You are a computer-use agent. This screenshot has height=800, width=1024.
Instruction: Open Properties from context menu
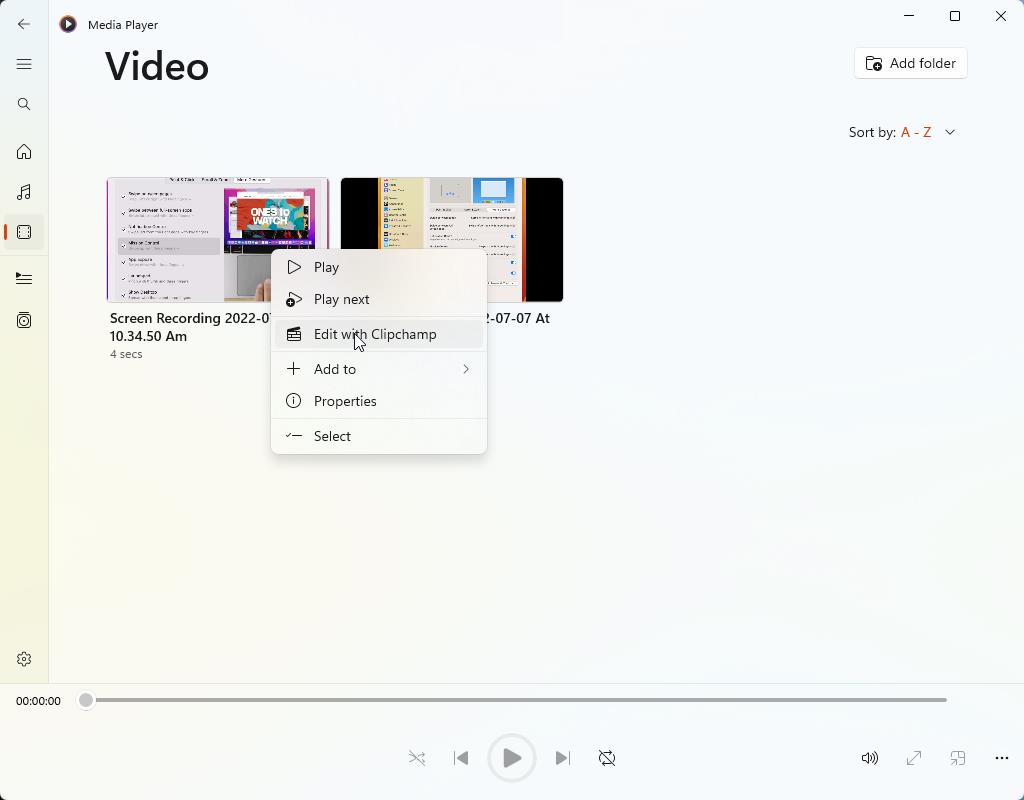point(379,401)
